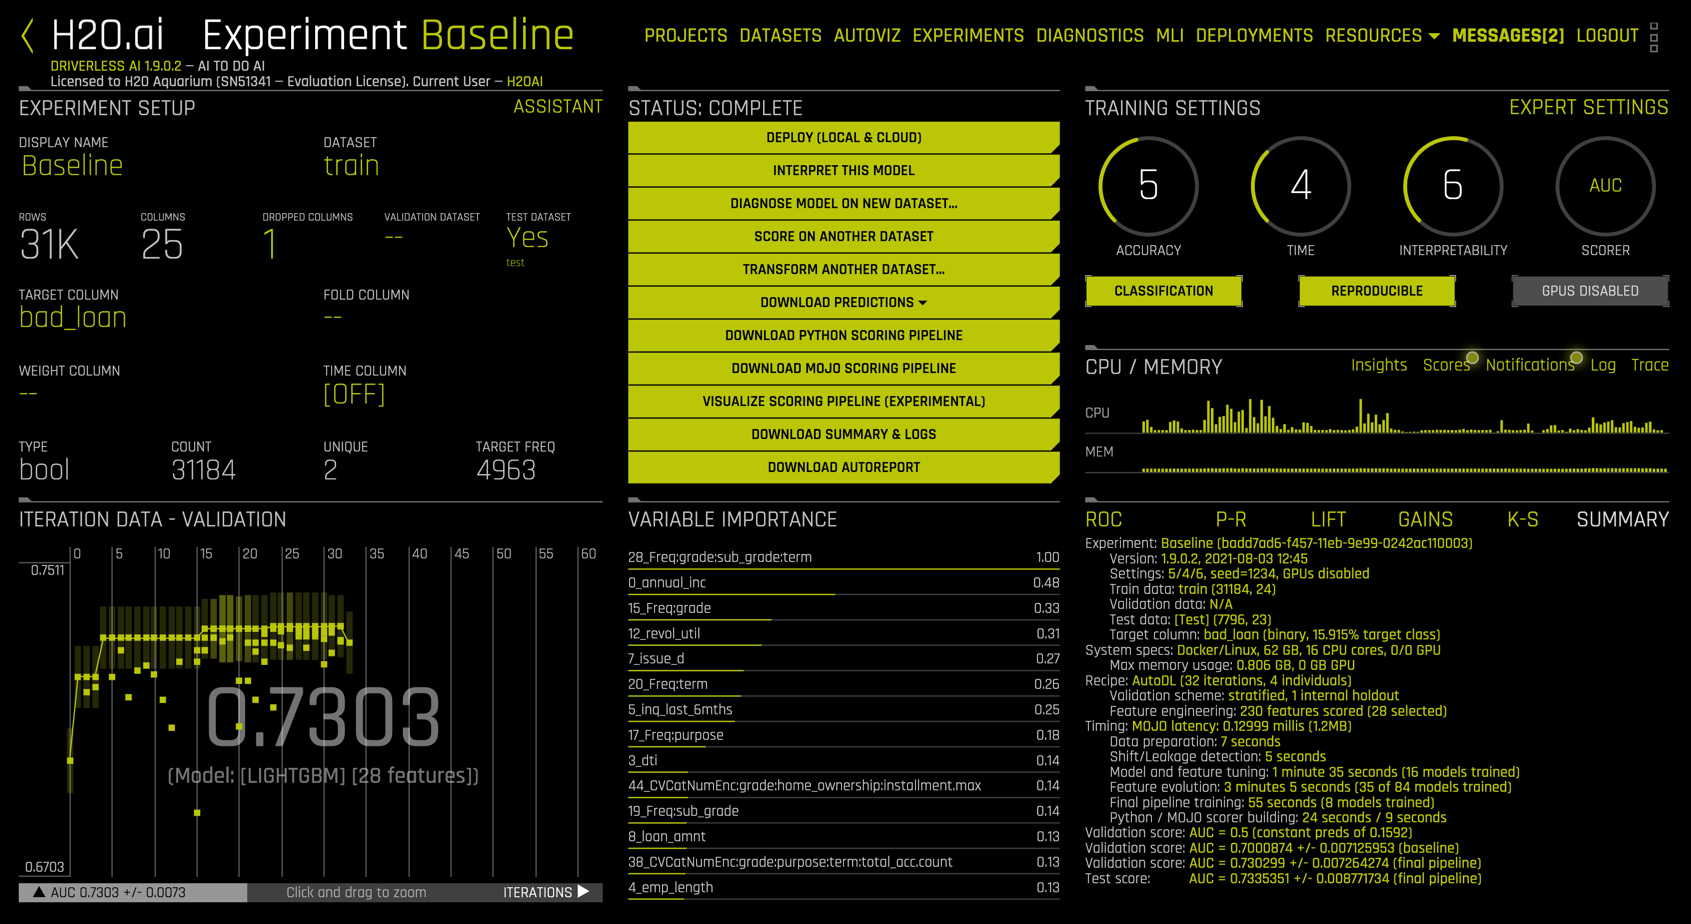
Task: Toggle the Reproducible setting
Action: tap(1376, 291)
